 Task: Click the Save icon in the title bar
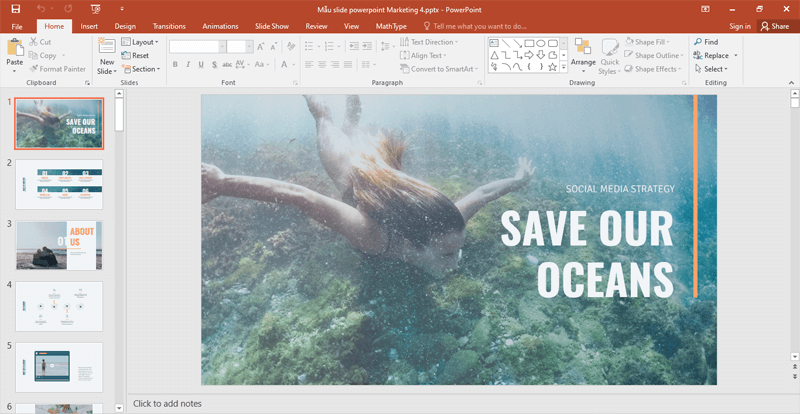tap(15, 9)
